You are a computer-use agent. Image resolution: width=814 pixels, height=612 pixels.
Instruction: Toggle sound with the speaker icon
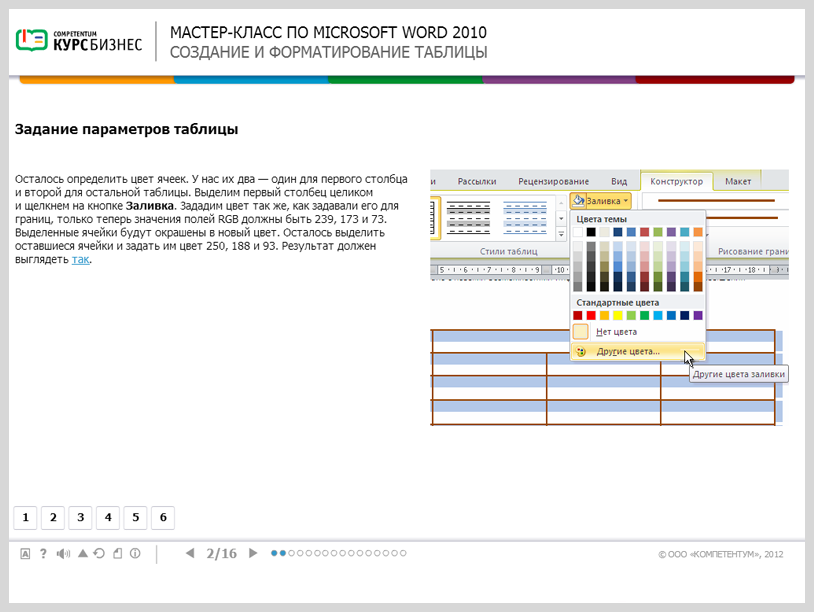[63, 554]
